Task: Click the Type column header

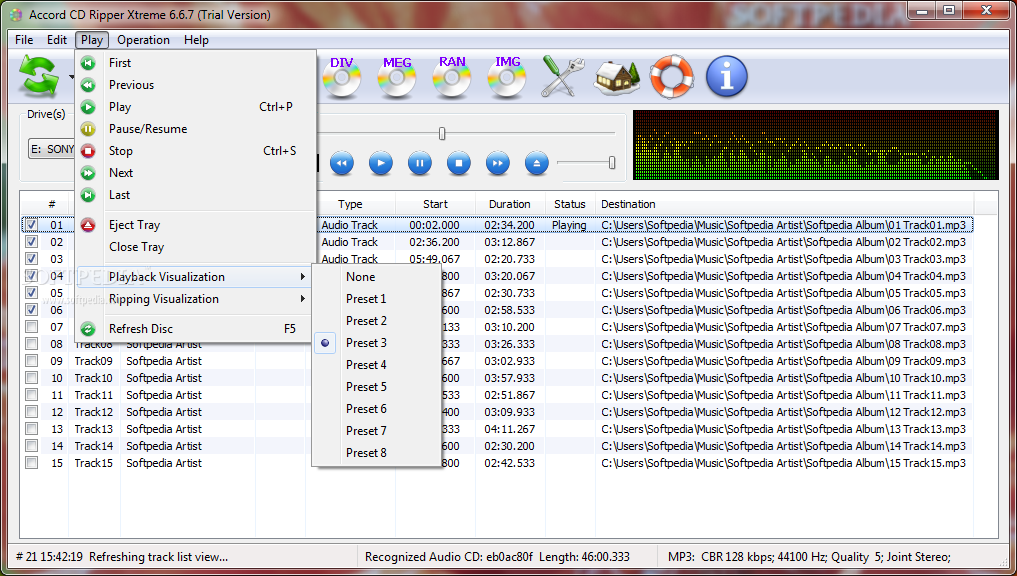Action: coord(350,204)
